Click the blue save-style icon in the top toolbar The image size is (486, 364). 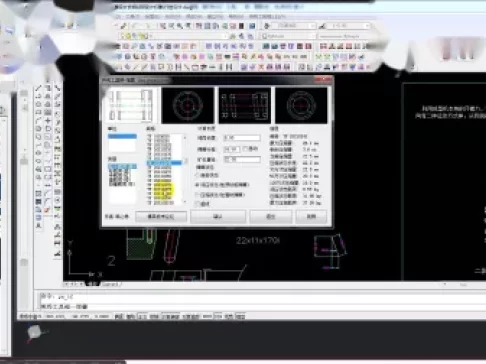click(x=252, y=26)
